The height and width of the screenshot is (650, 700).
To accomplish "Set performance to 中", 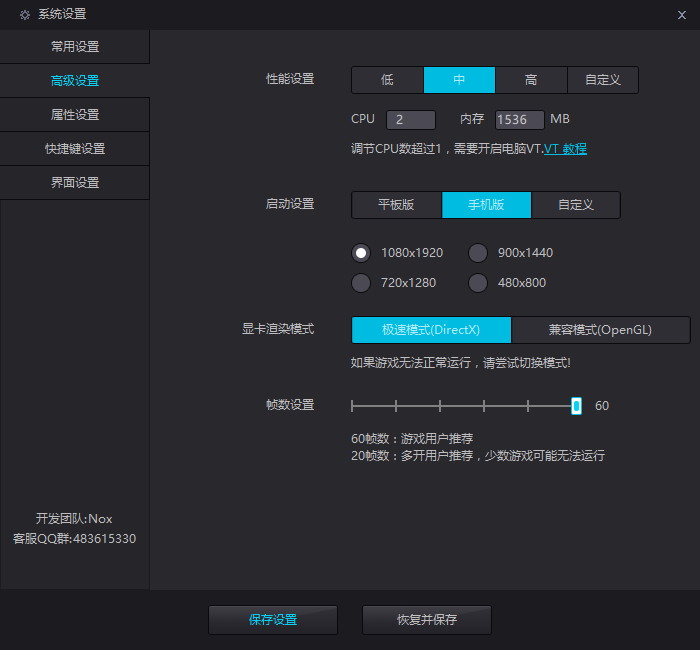I will coord(459,80).
